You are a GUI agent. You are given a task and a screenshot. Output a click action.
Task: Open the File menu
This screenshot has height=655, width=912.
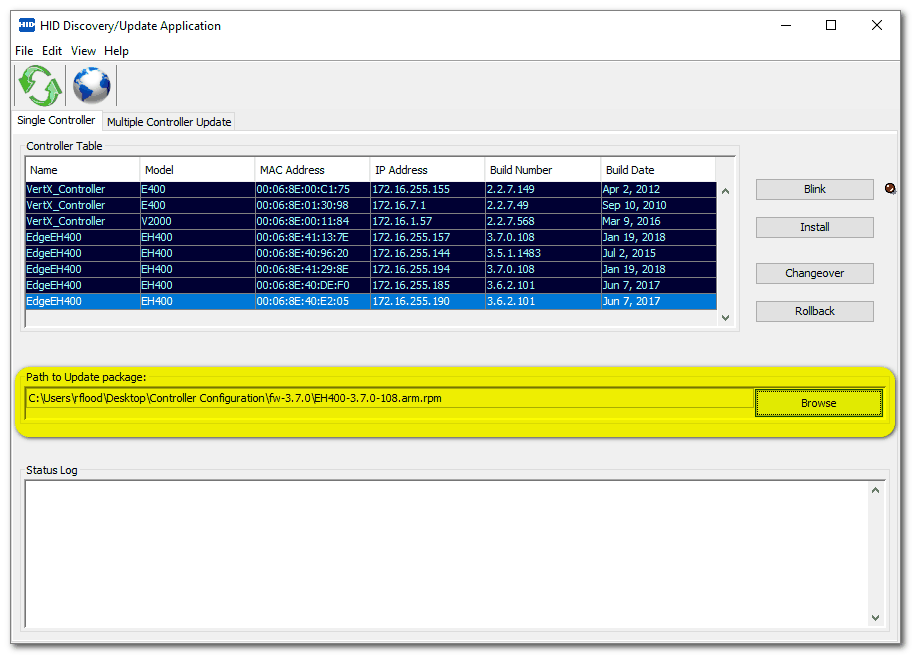(x=24, y=51)
